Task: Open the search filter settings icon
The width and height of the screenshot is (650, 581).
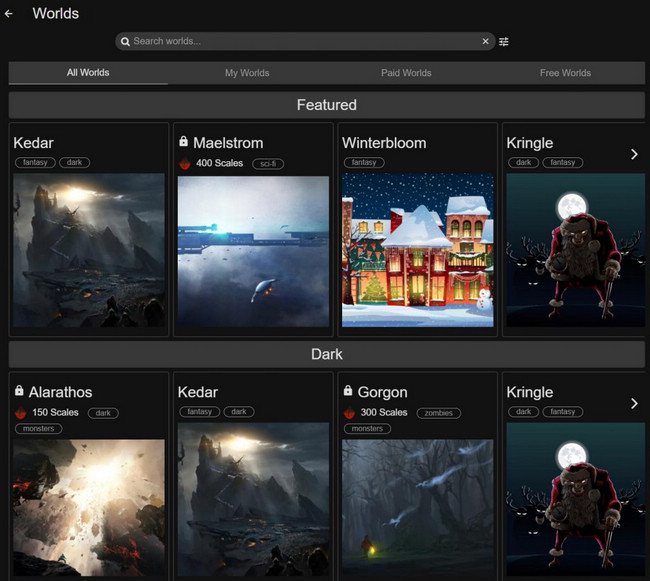Action: tap(504, 42)
